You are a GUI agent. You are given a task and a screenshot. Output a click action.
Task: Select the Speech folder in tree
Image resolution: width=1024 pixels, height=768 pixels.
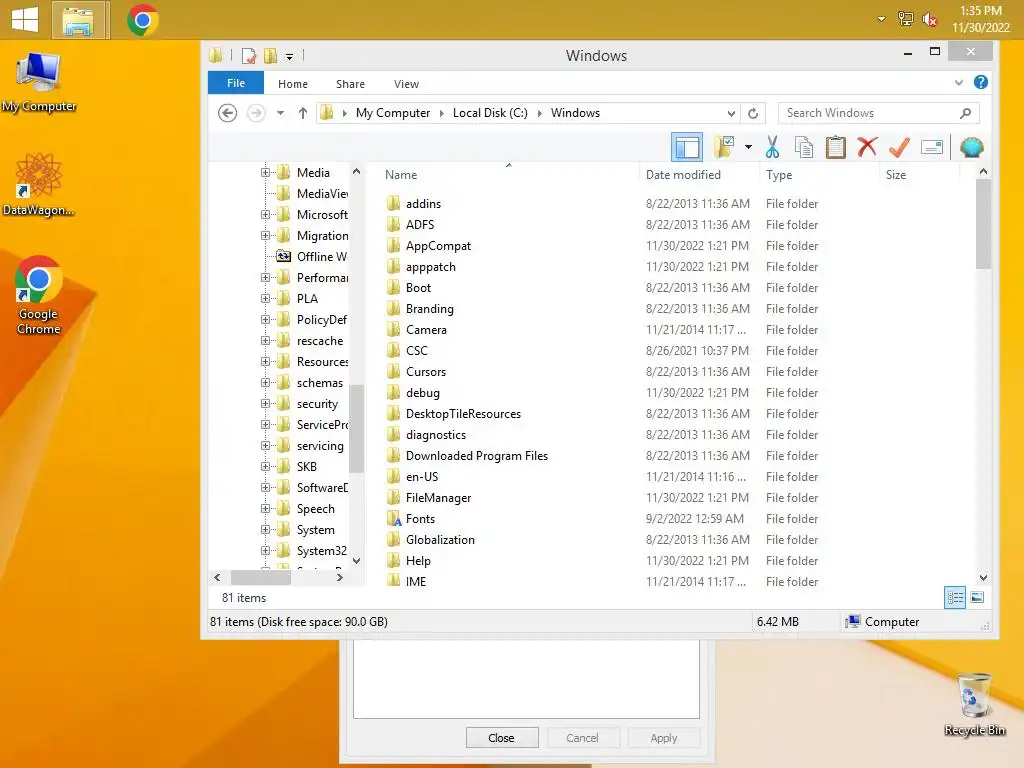(306, 509)
